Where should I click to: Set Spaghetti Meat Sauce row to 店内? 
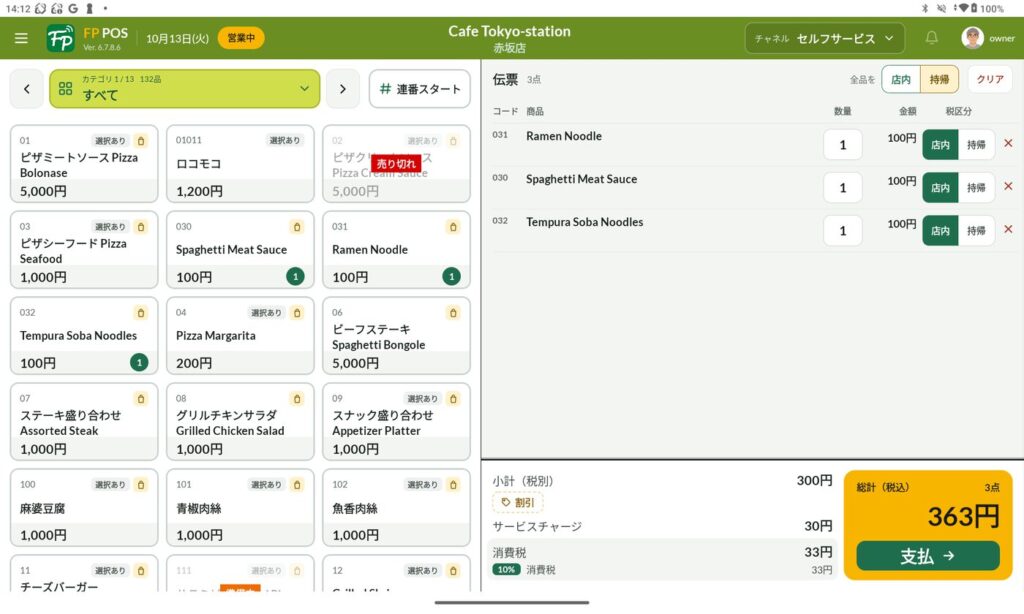pos(940,187)
